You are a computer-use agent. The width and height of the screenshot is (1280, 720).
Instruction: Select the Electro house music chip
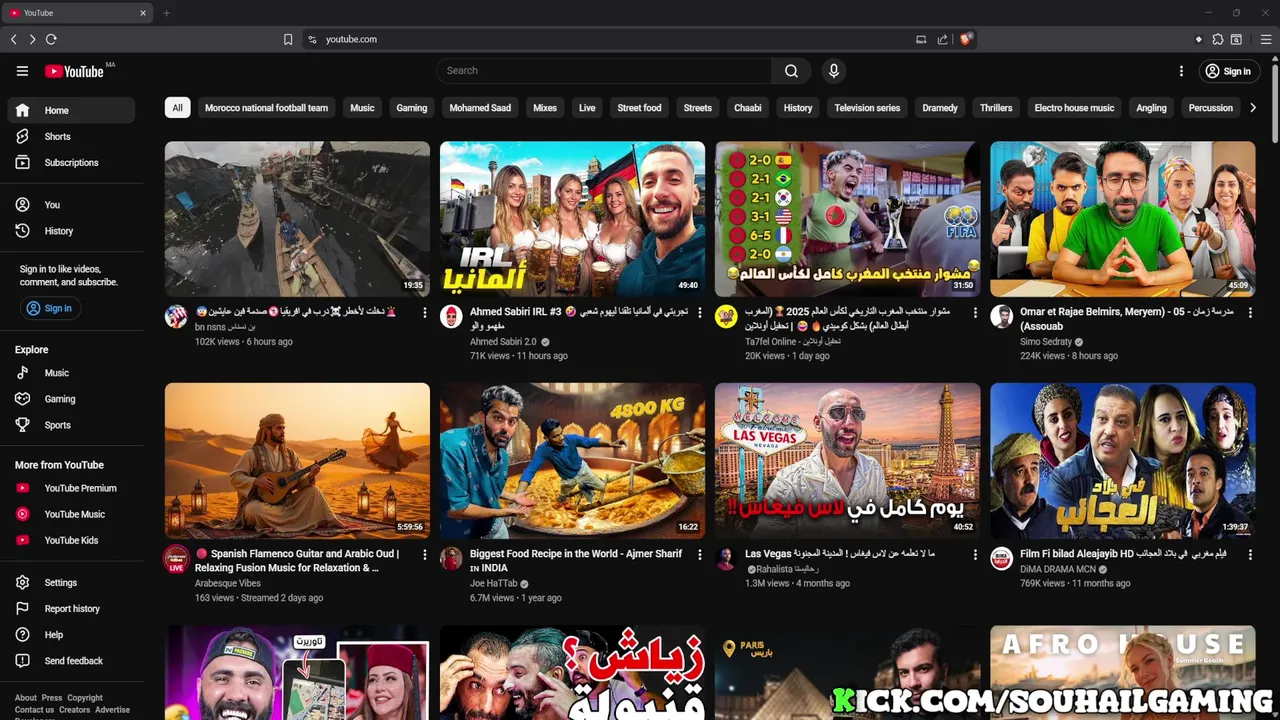[x=1074, y=108]
